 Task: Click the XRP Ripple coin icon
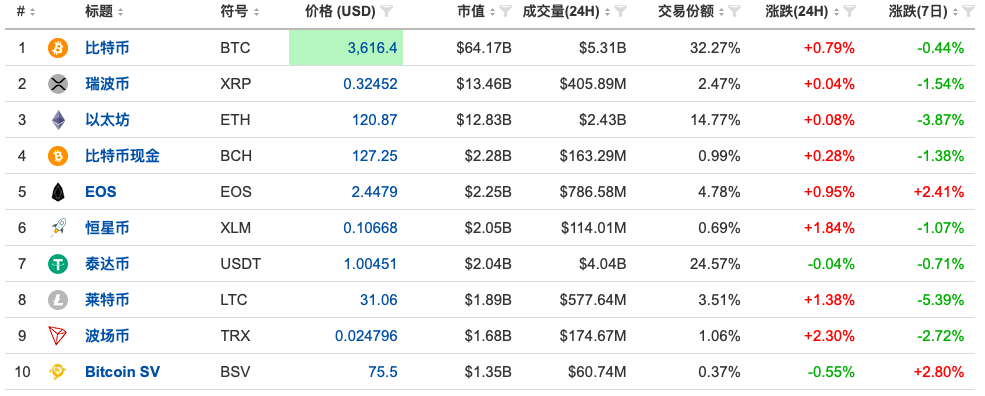click(58, 84)
